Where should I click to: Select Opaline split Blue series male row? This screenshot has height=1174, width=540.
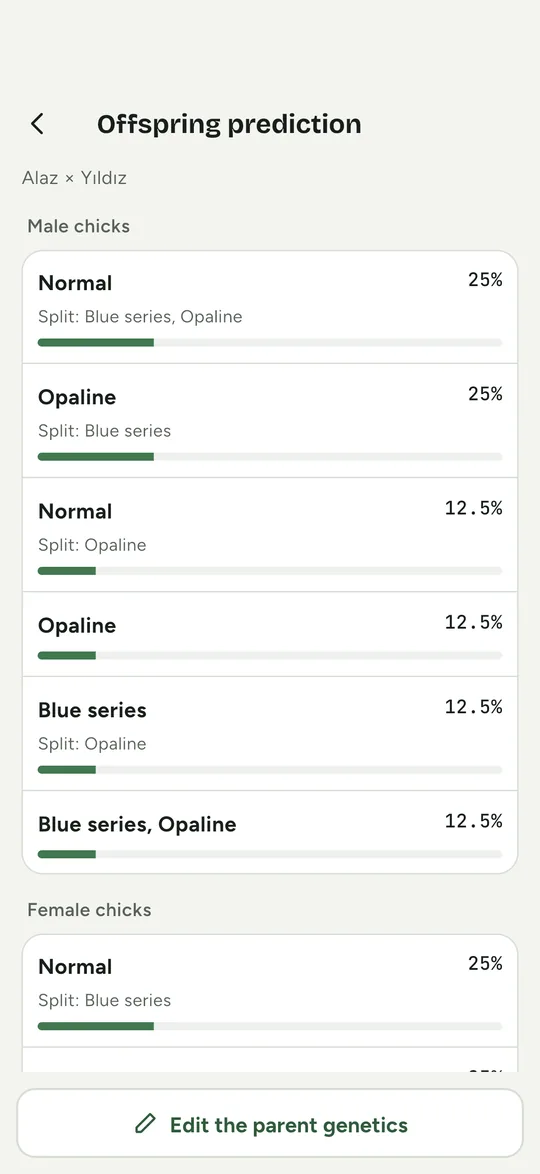point(270,421)
